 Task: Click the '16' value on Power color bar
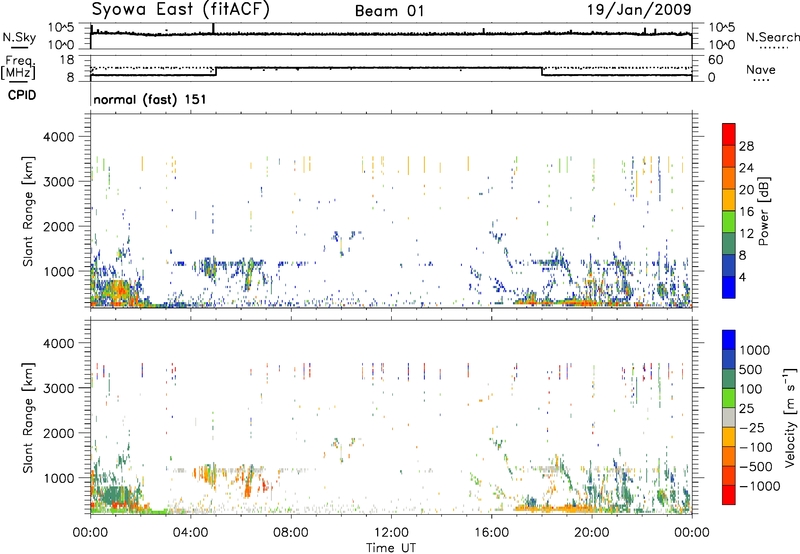click(746, 211)
